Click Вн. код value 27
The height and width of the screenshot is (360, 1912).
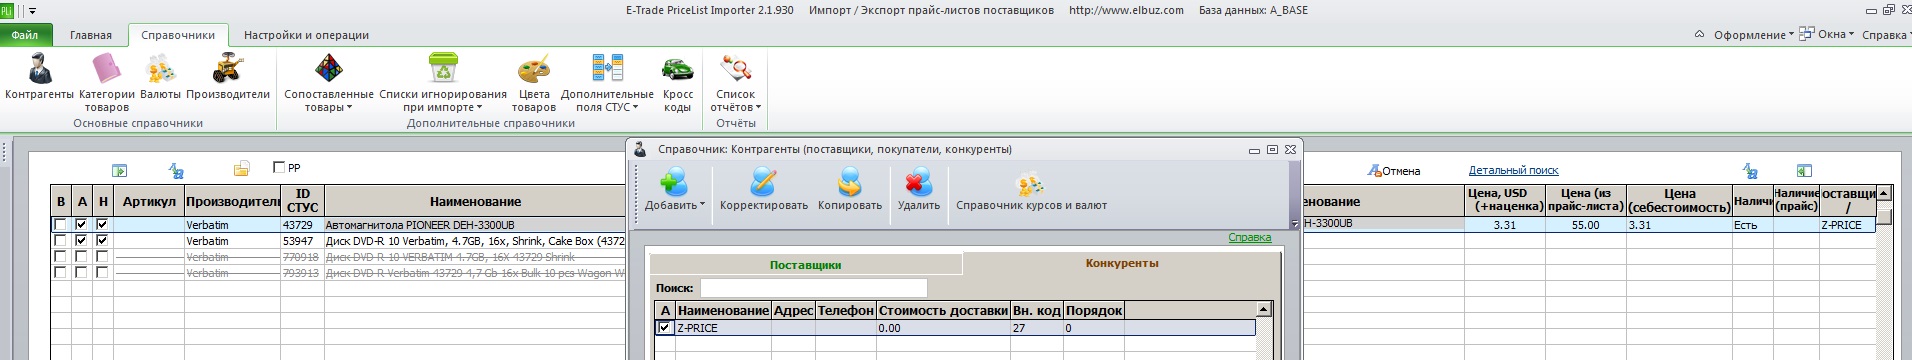coord(1036,328)
